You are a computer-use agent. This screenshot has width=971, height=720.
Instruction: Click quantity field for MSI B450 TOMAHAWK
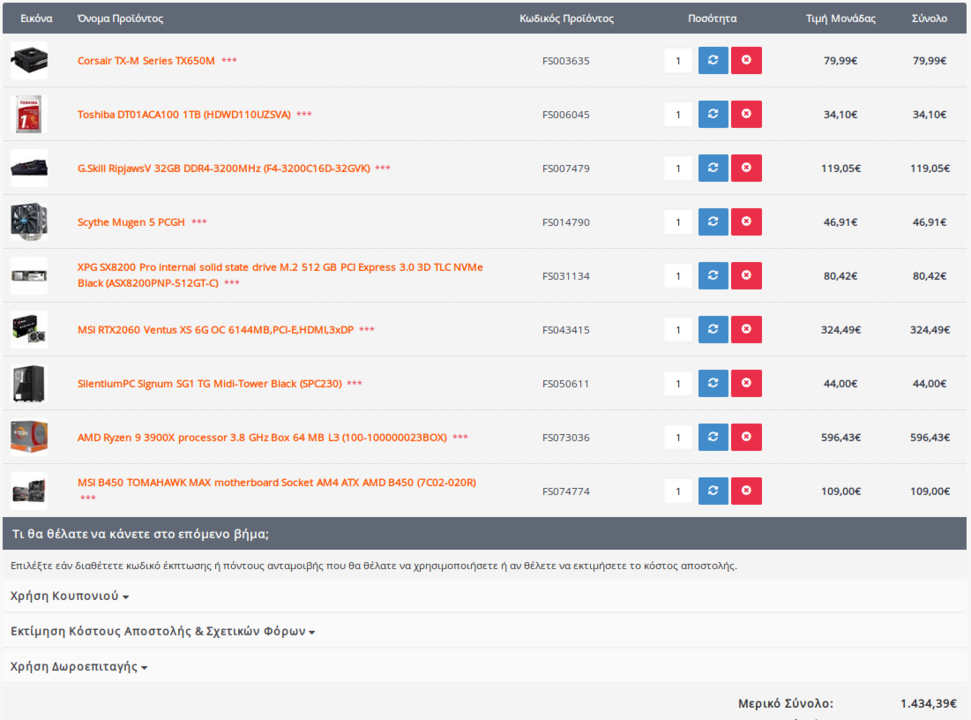(x=678, y=492)
